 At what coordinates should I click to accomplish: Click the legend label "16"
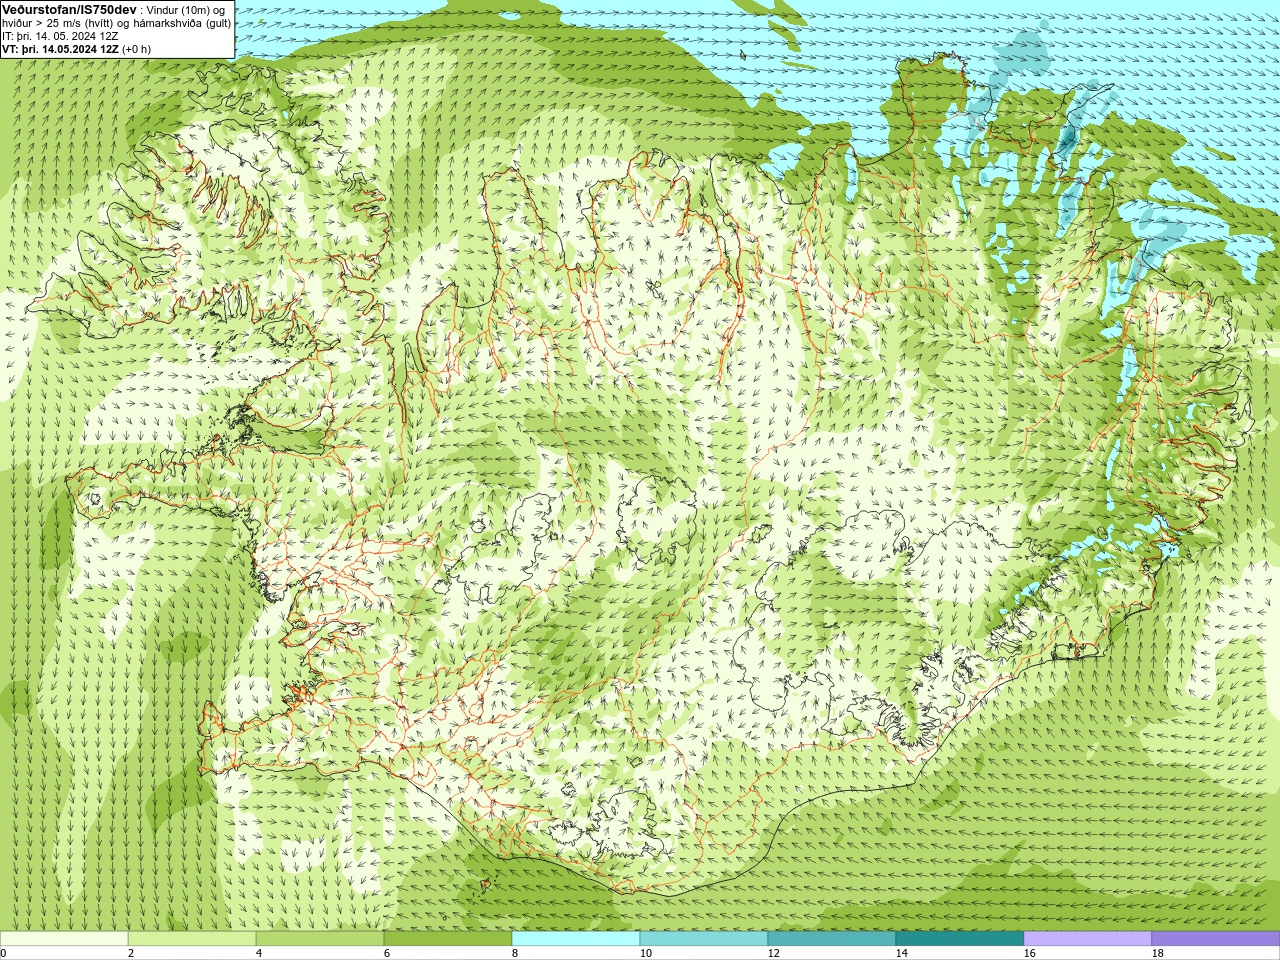click(1029, 953)
